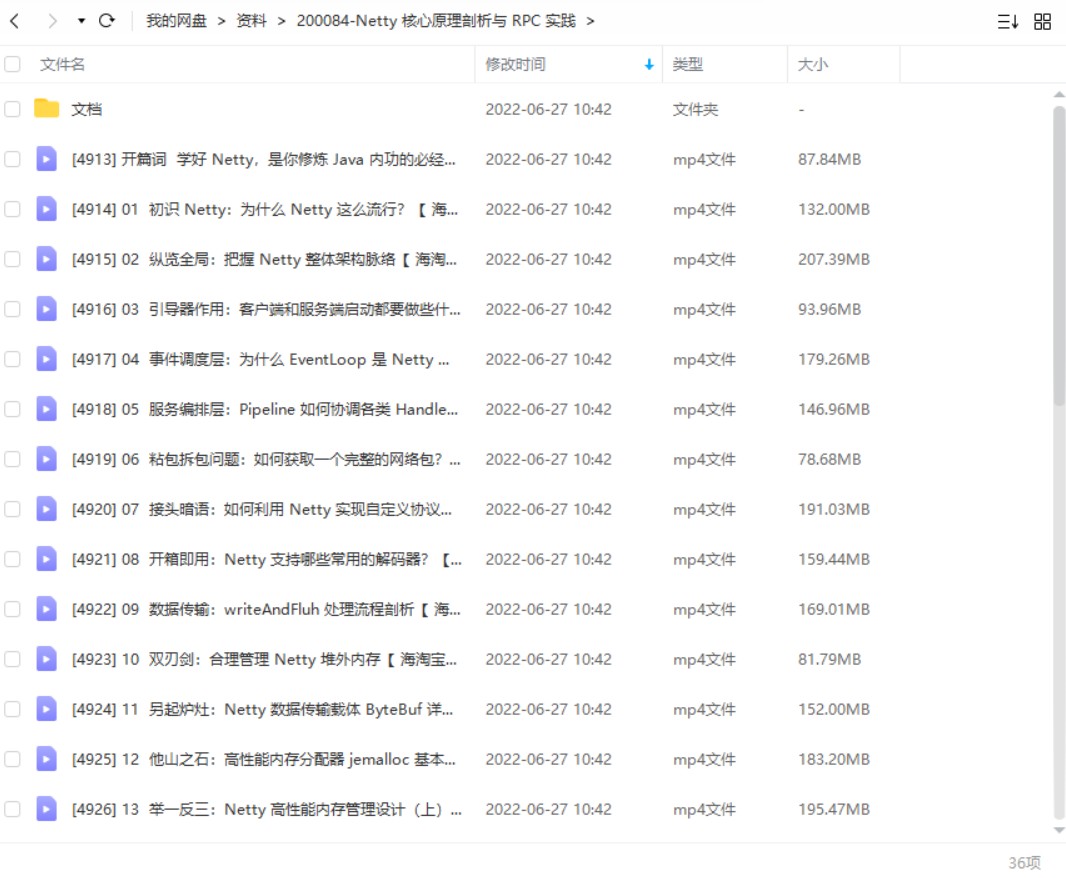
Task: Check the [4919] 06 file checkbox
Action: coord(12,459)
